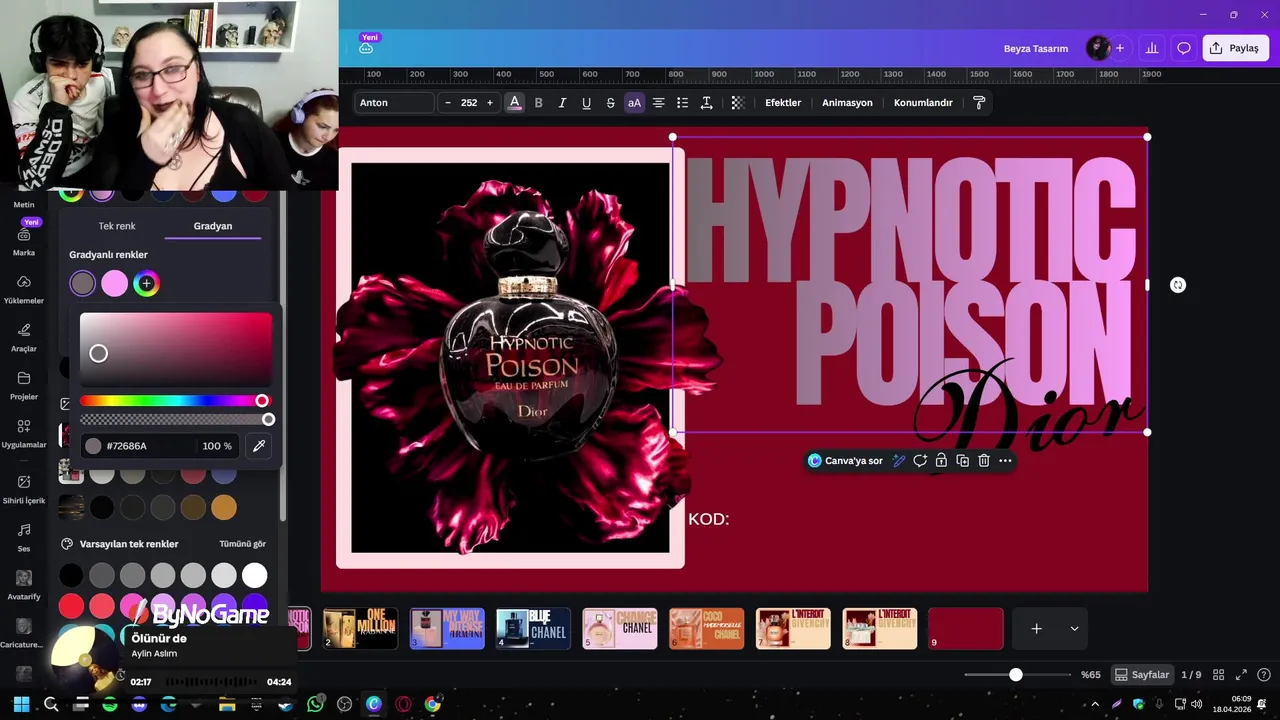Open the Anton font dropdown
The width and height of the screenshot is (1280, 720).
(395, 103)
